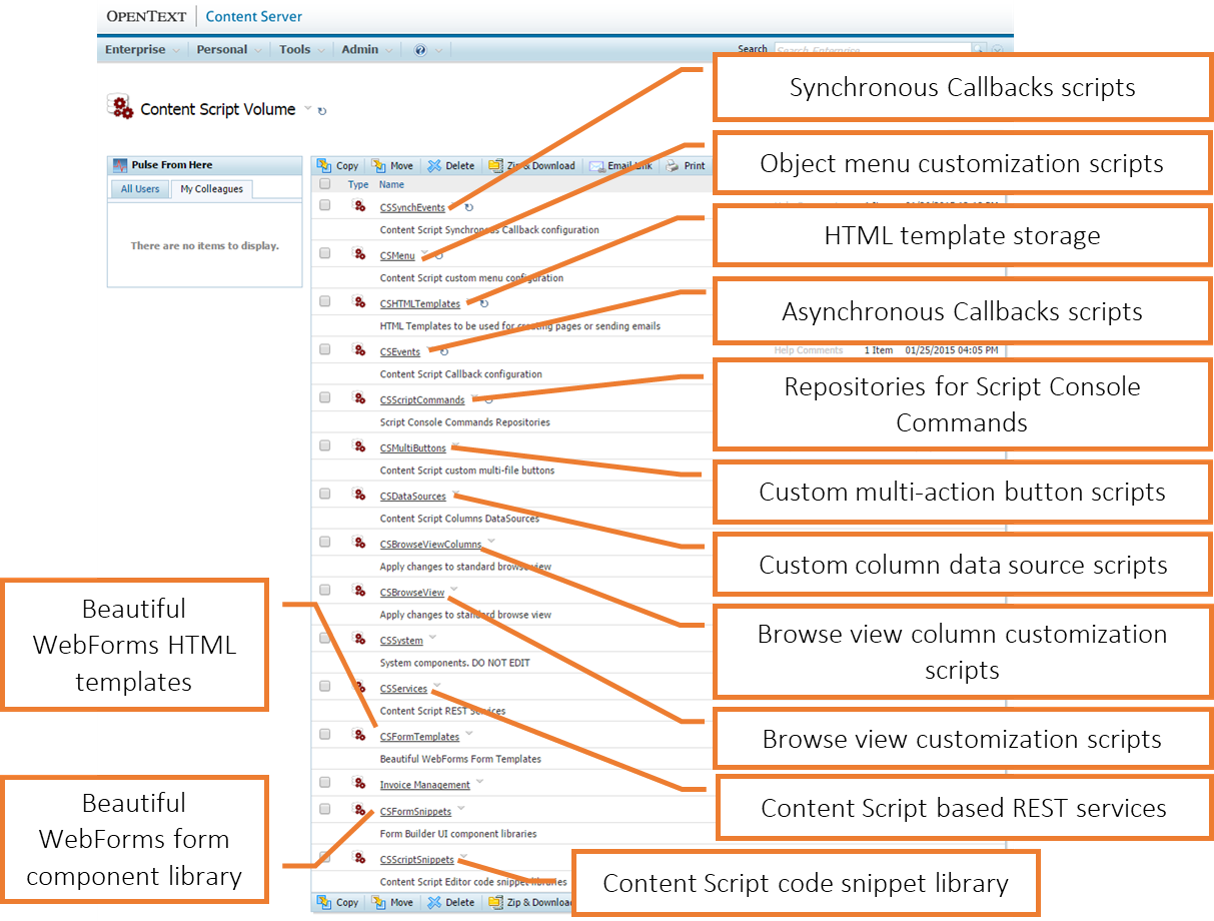Screen dimensions: 1214x921
Task: Click the Move icon in the top toolbar
Action: [x=379, y=166]
